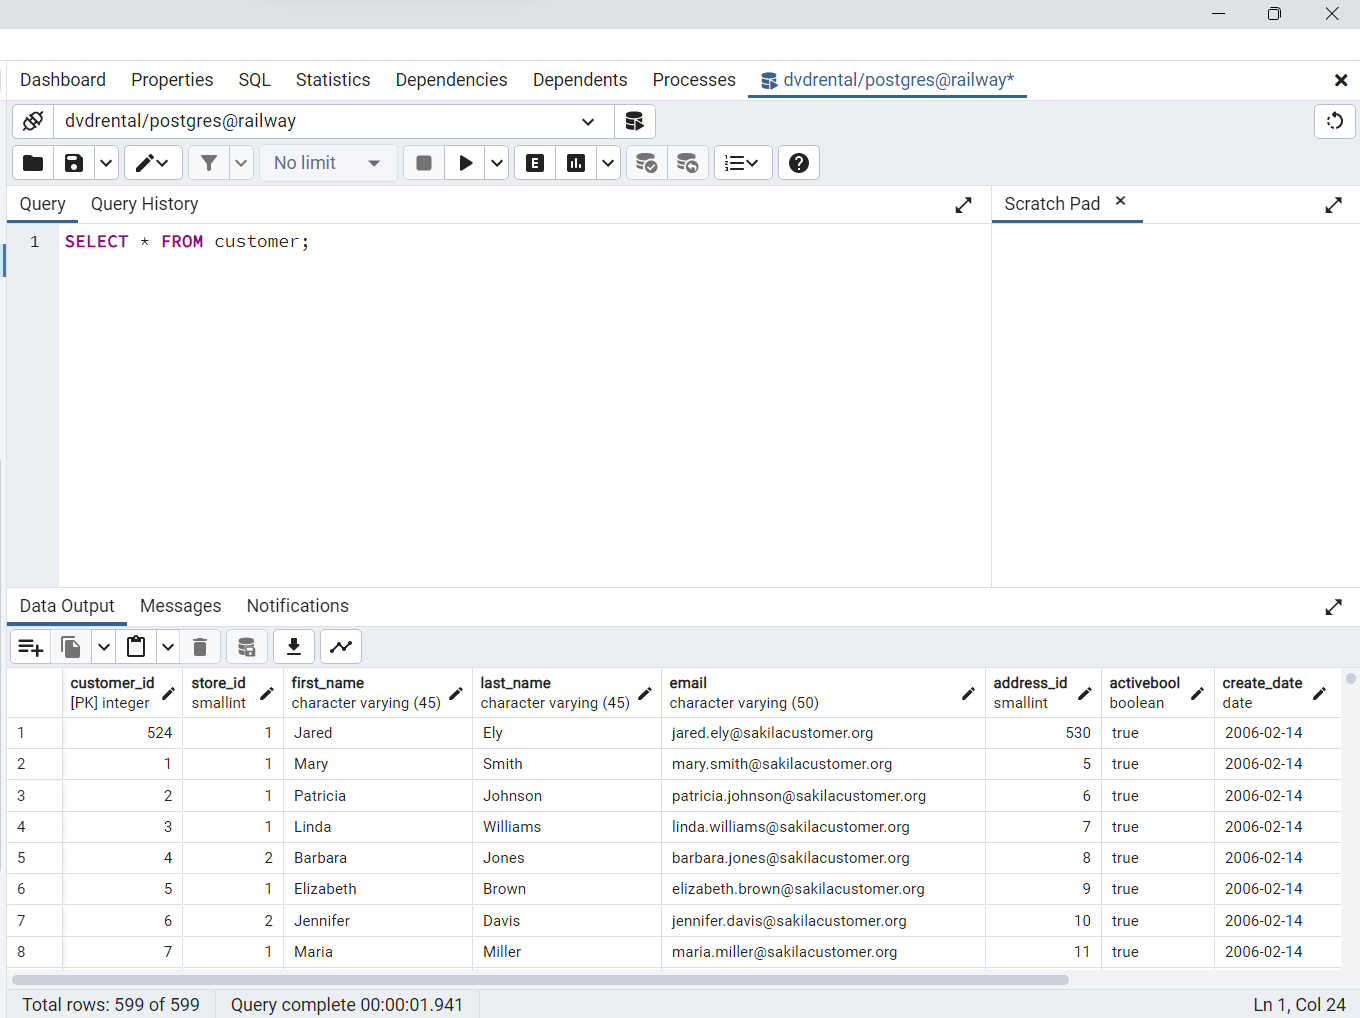1360x1018 pixels.
Task: Open help question mark icon
Action: pyautogui.click(x=799, y=163)
